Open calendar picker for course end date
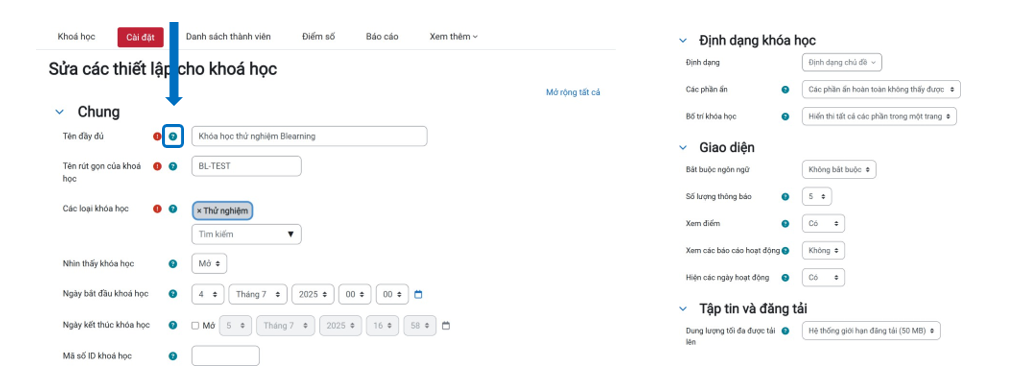The width and height of the screenshot is (1022, 379). [x=446, y=326]
